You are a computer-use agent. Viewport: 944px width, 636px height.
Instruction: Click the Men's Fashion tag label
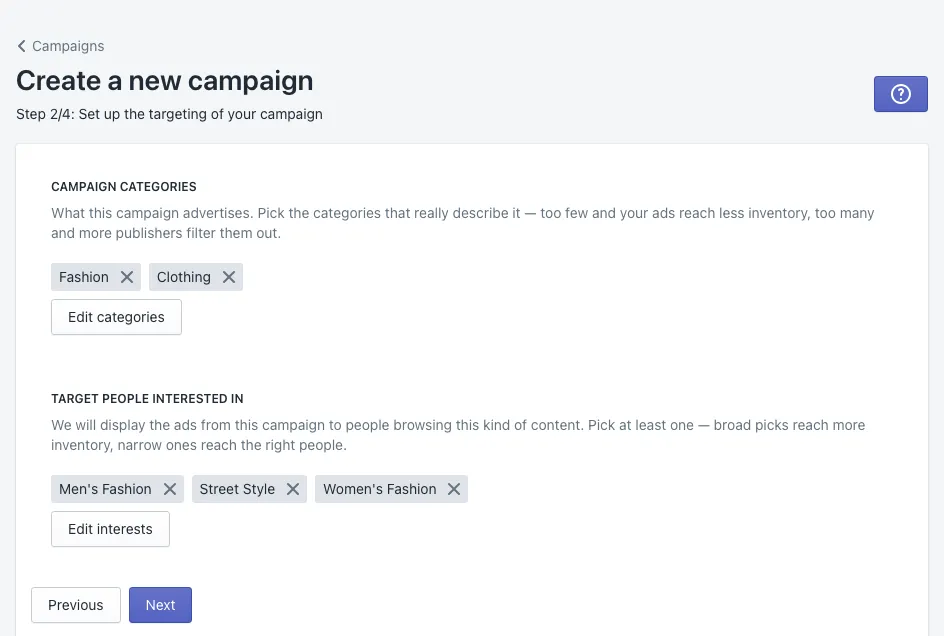[x=105, y=489]
